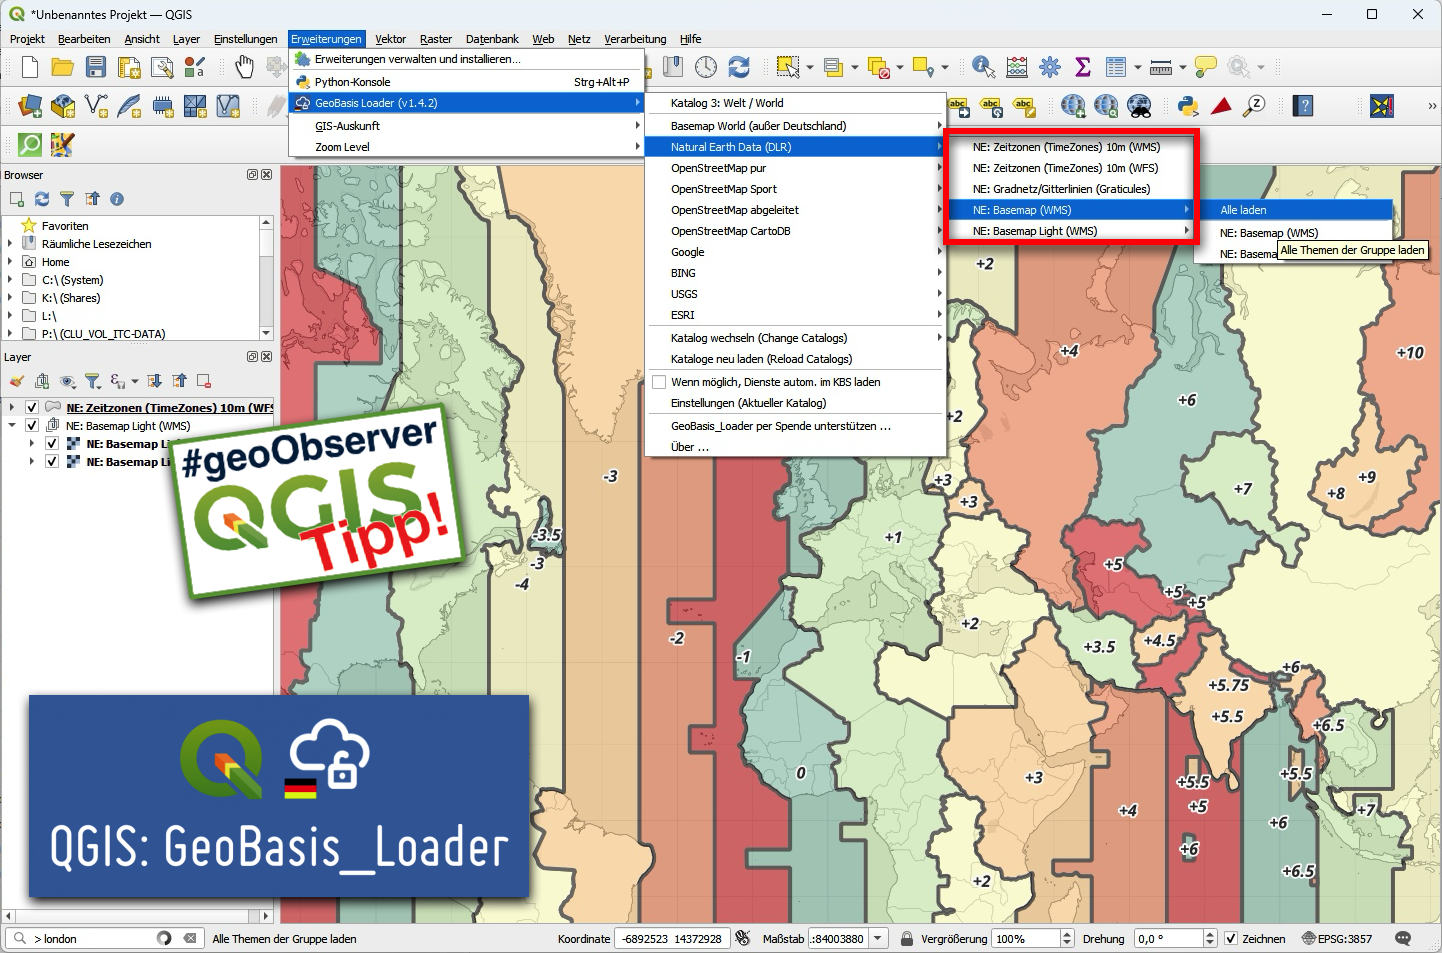
Task: Choose Python-Konsole from the menu
Action: tap(466, 82)
